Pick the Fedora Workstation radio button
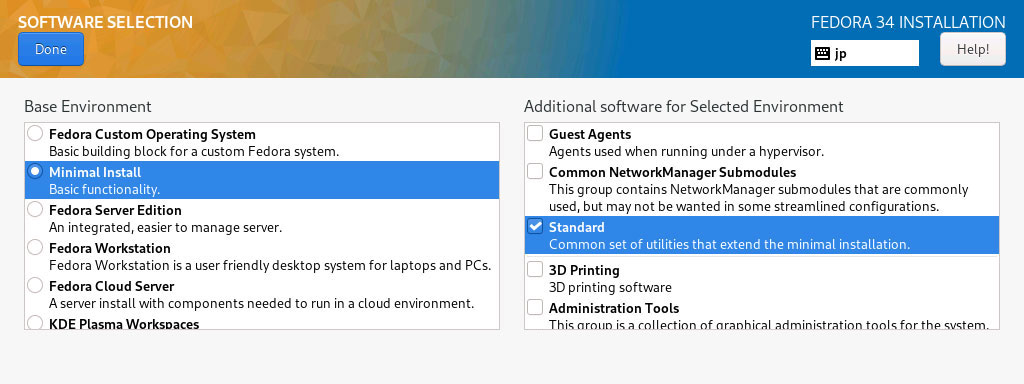This screenshot has width=1024, height=384. pyautogui.click(x=35, y=248)
